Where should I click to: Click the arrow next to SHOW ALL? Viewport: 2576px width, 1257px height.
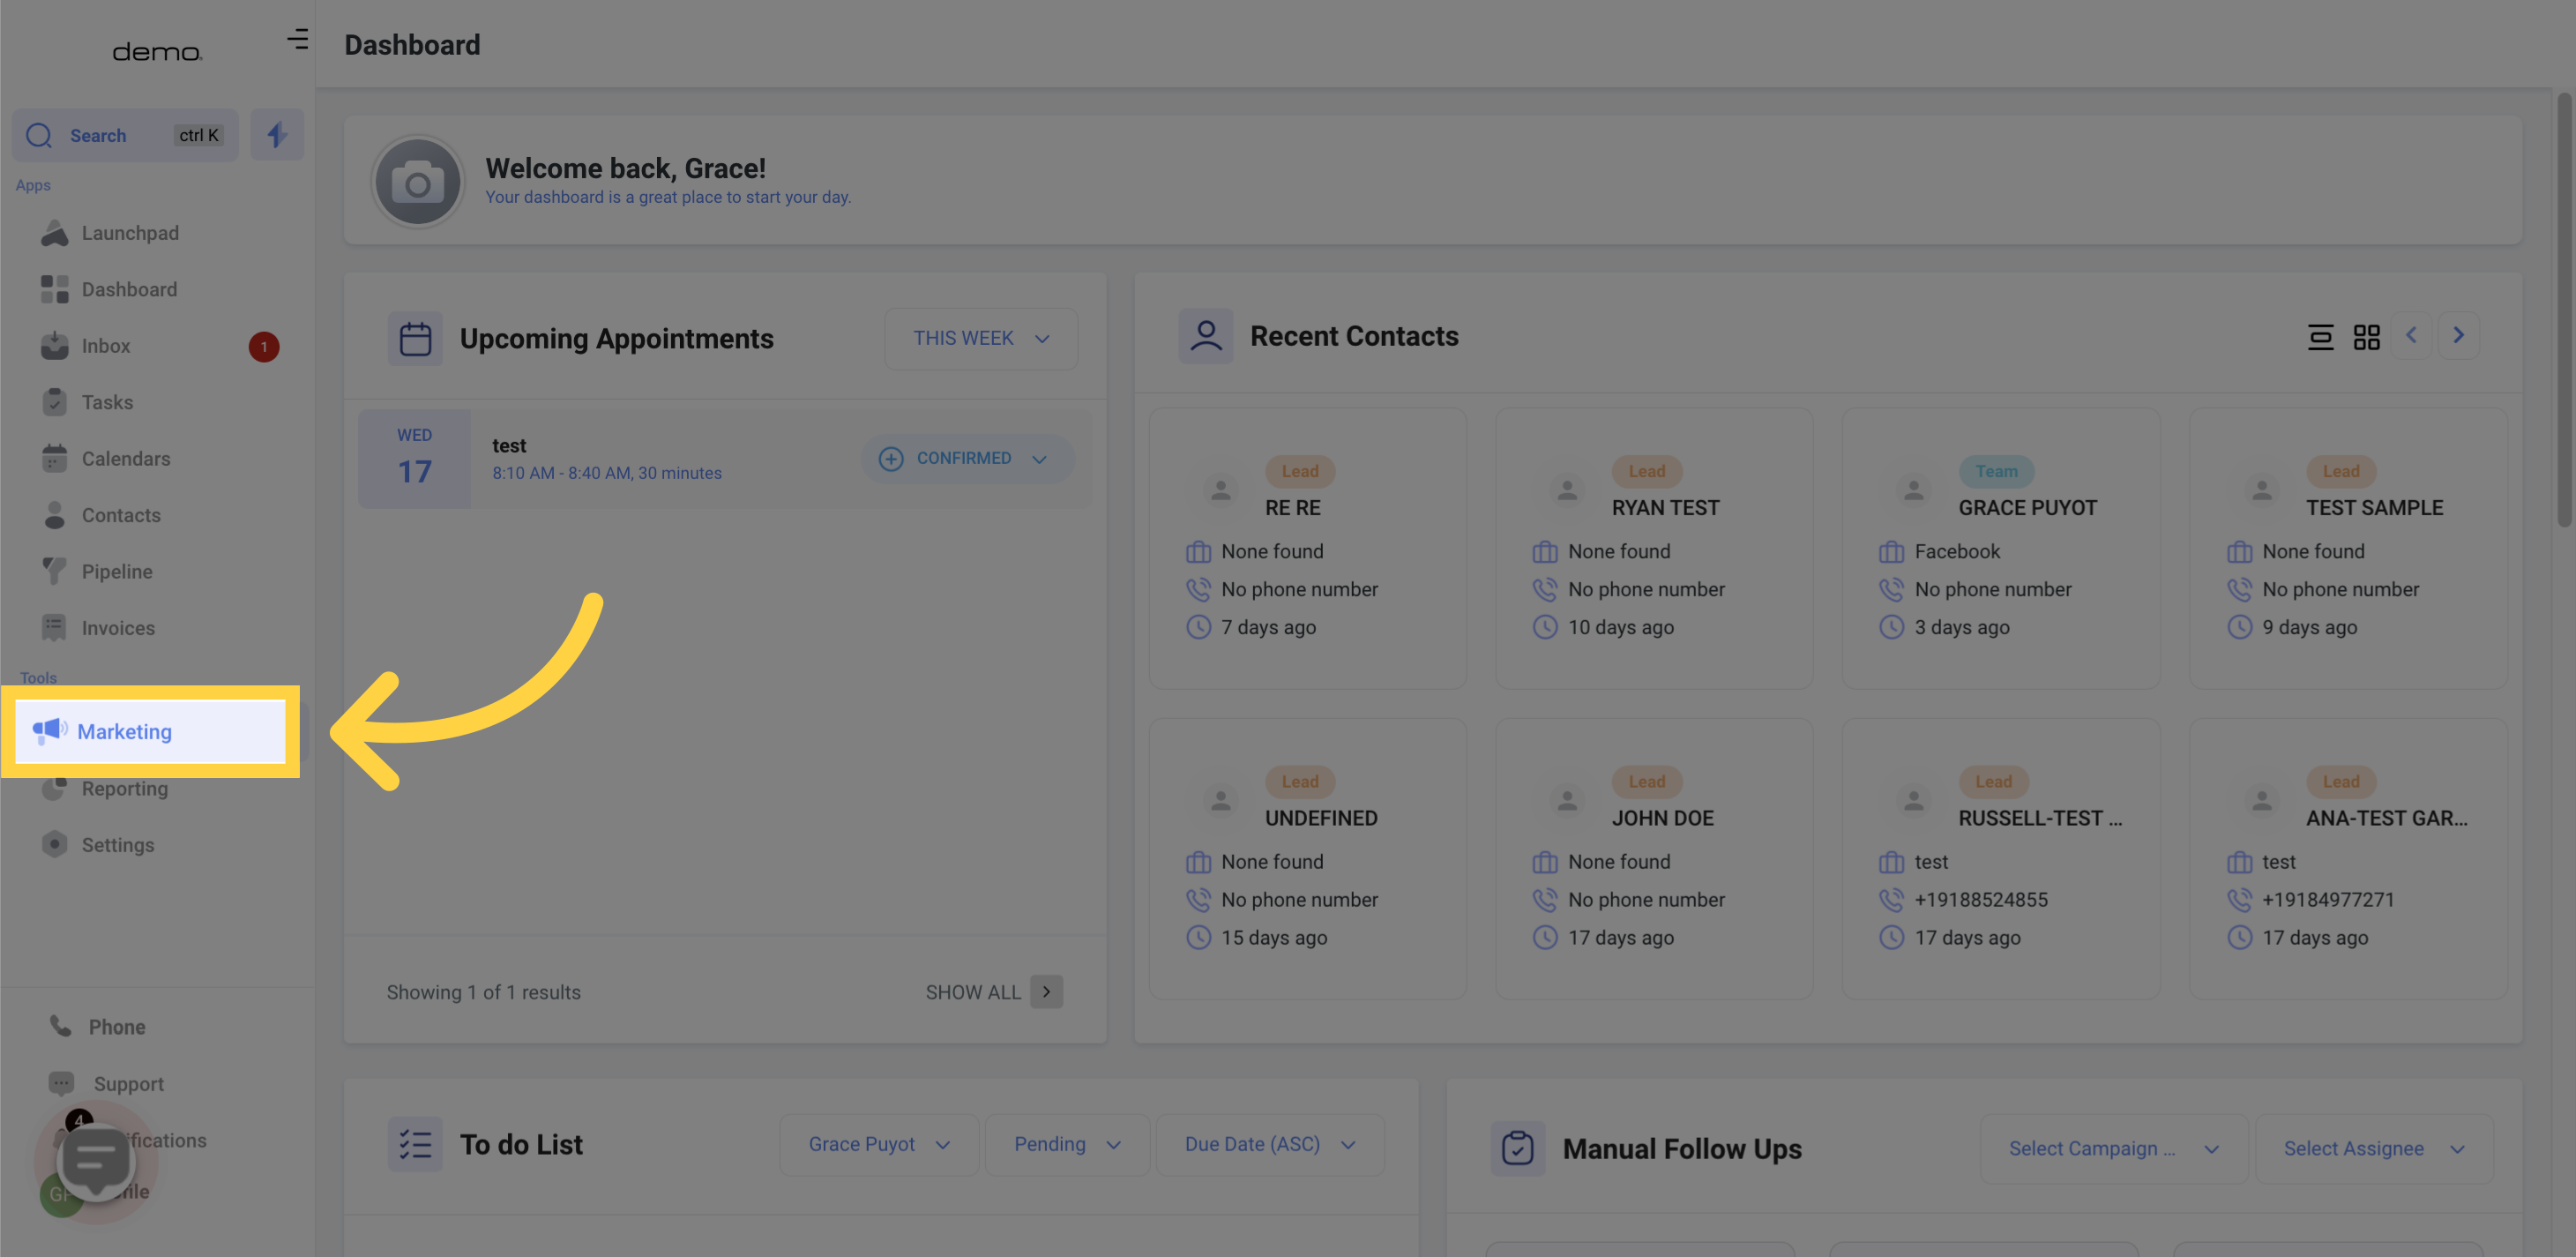pos(1046,993)
